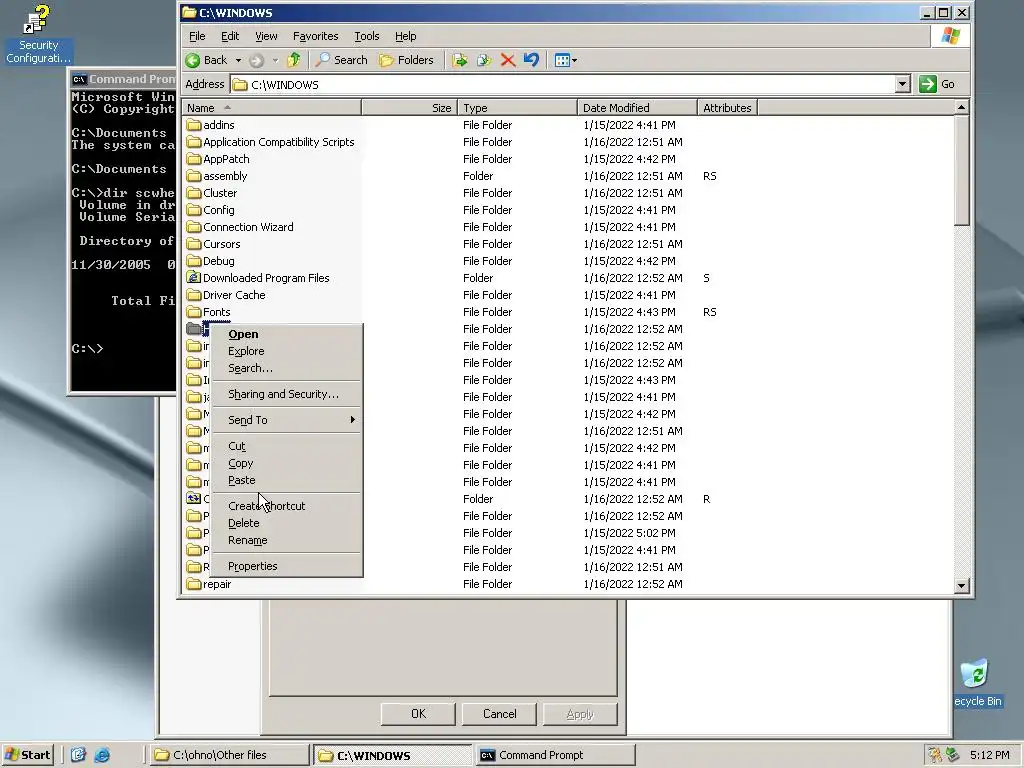Click the second system tray icon by the clock
Screen dimensions: 1024x768
pos(953,755)
